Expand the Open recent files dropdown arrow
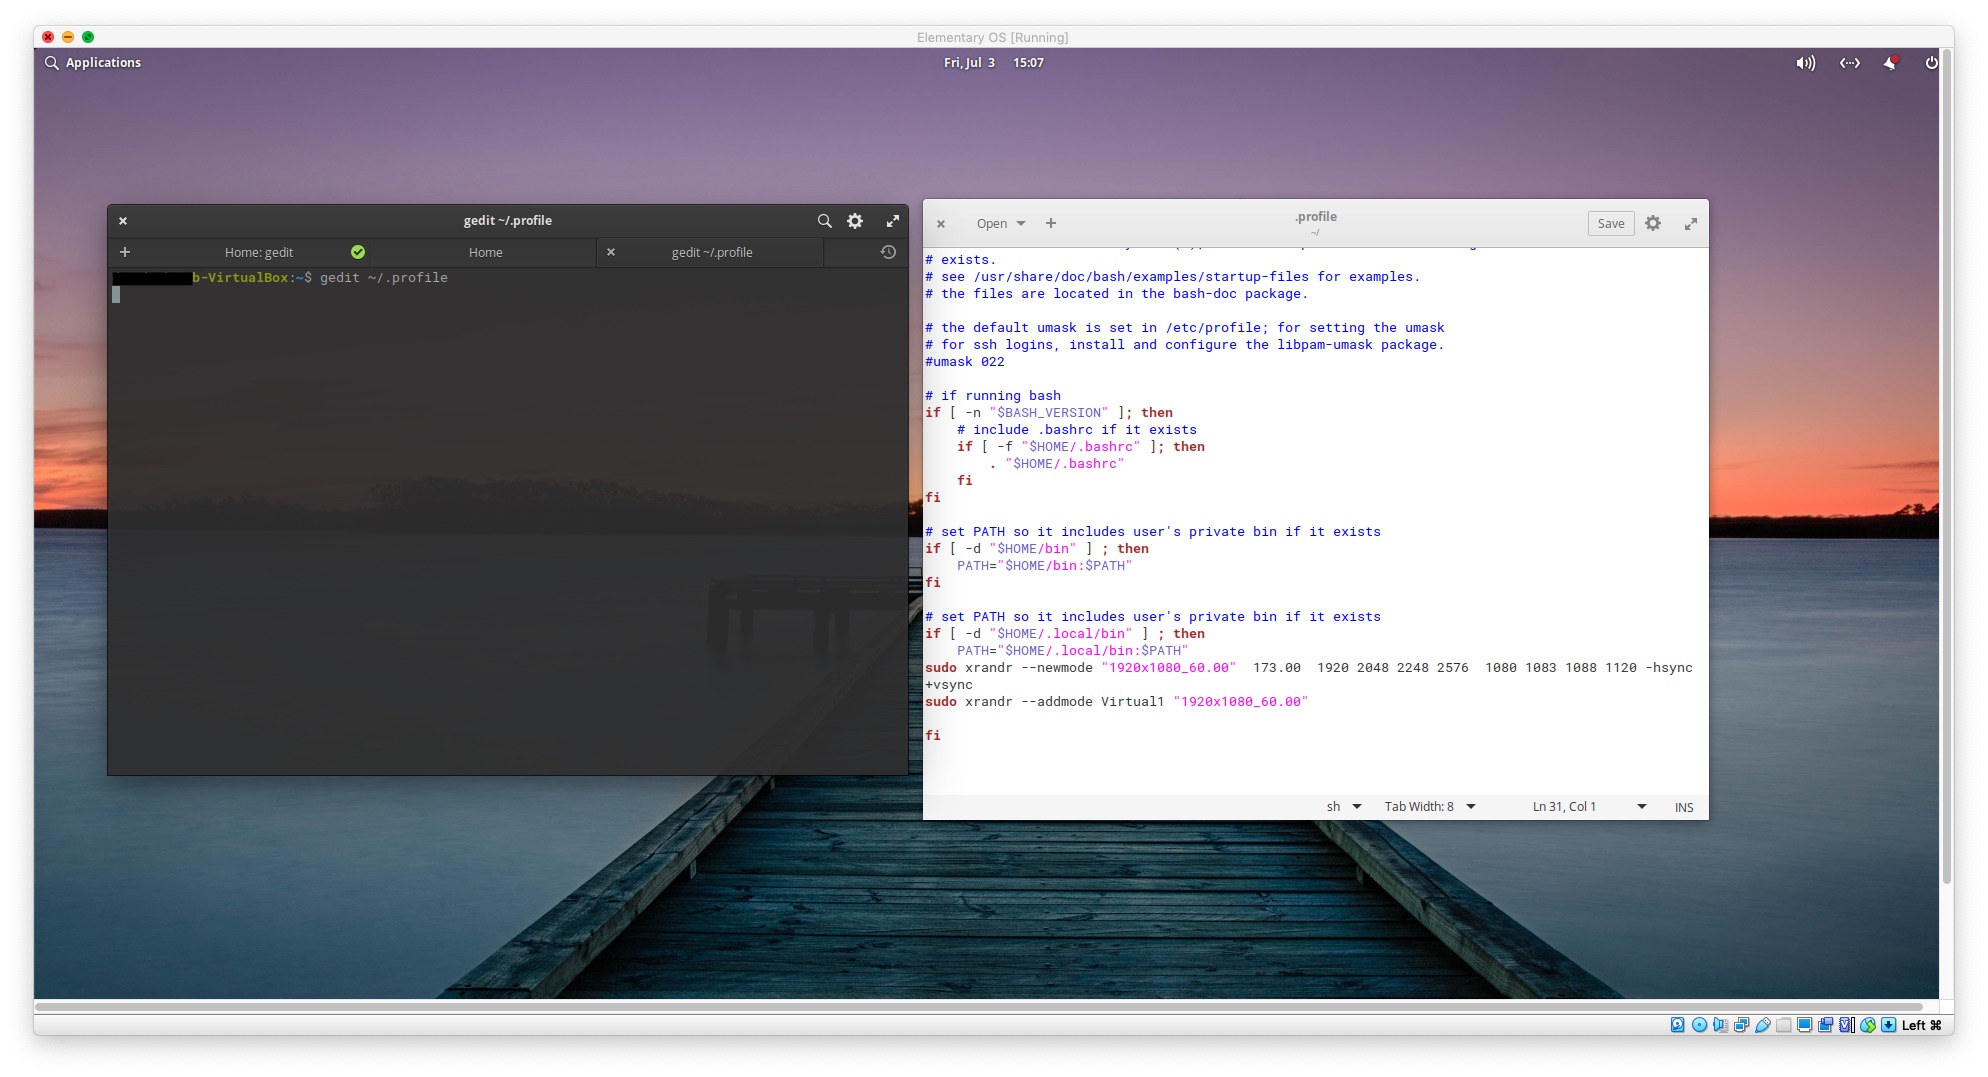1988x1077 pixels. point(1021,223)
